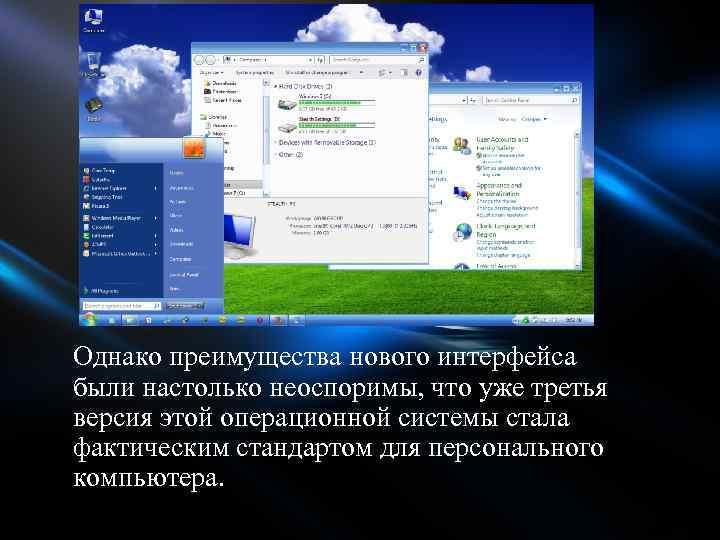Select the second hard drive icon
Viewport: 720px width, 540px height.
click(287, 126)
